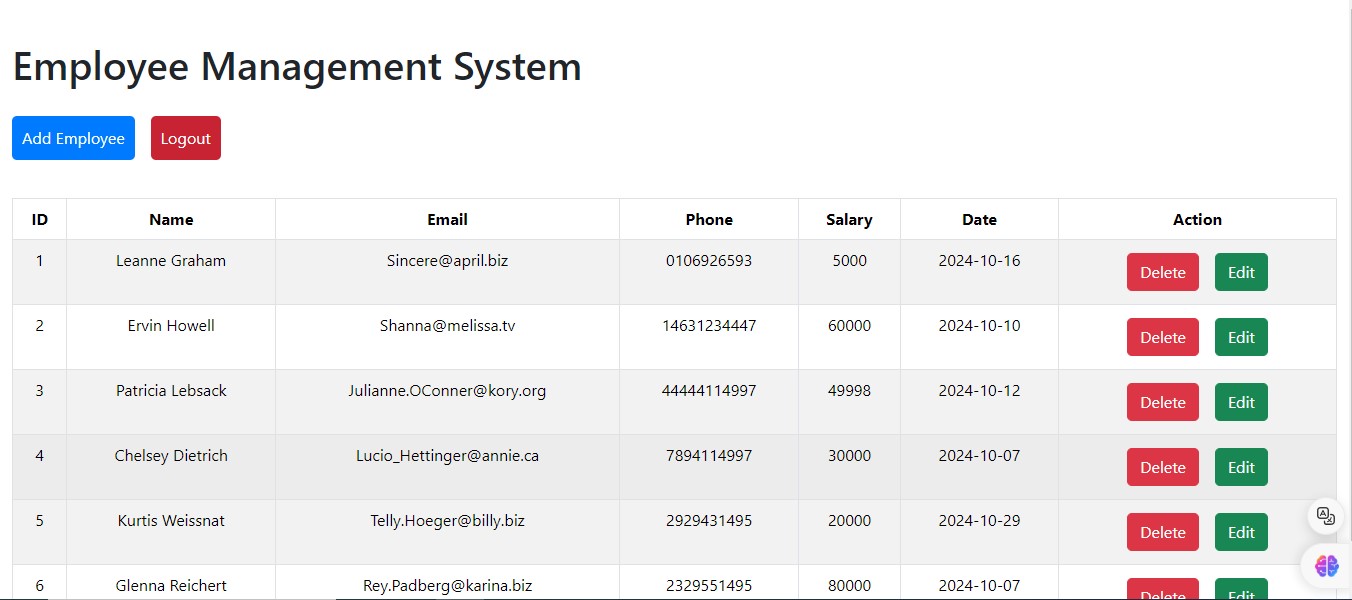Click the Email column header
The height and width of the screenshot is (600, 1352).
447,219
